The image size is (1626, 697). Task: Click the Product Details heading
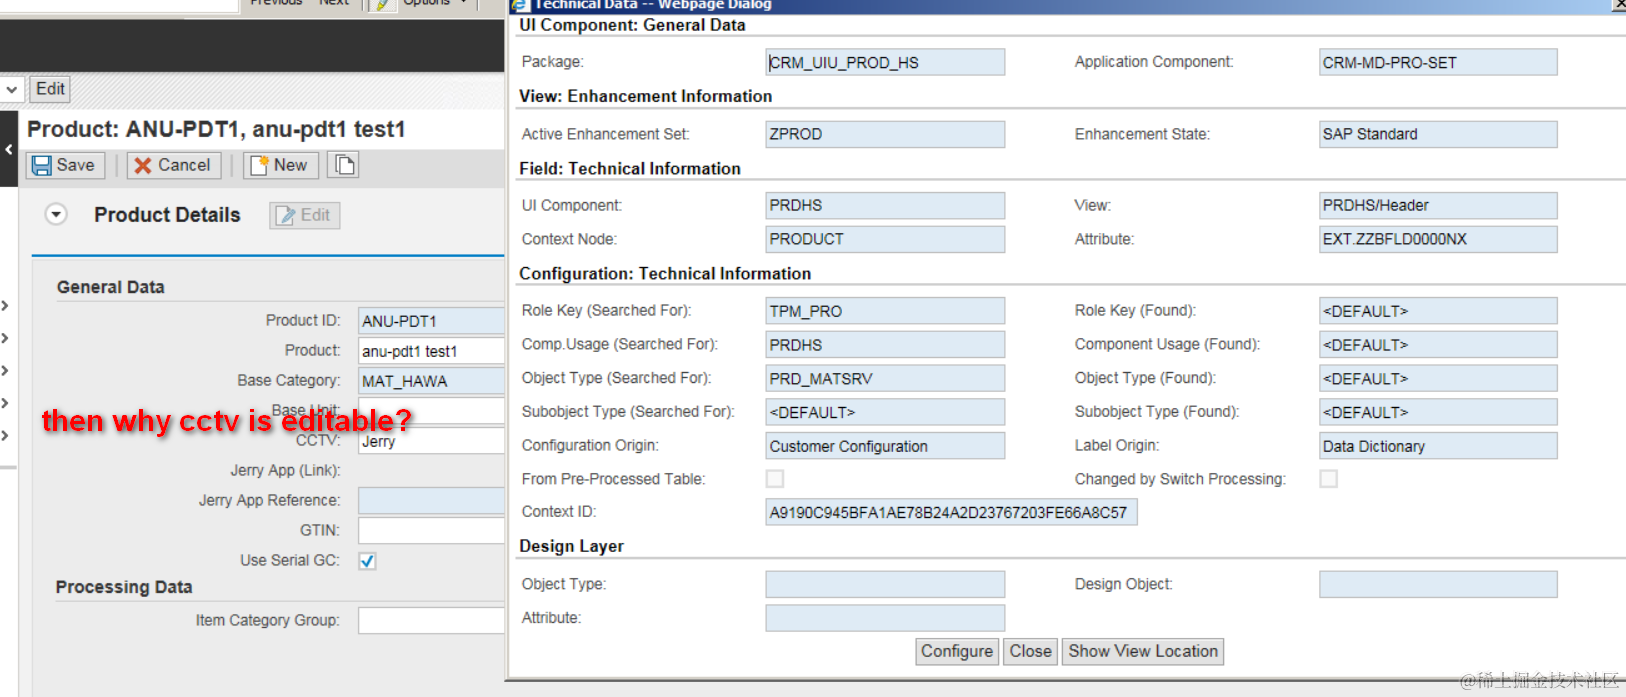[167, 215]
